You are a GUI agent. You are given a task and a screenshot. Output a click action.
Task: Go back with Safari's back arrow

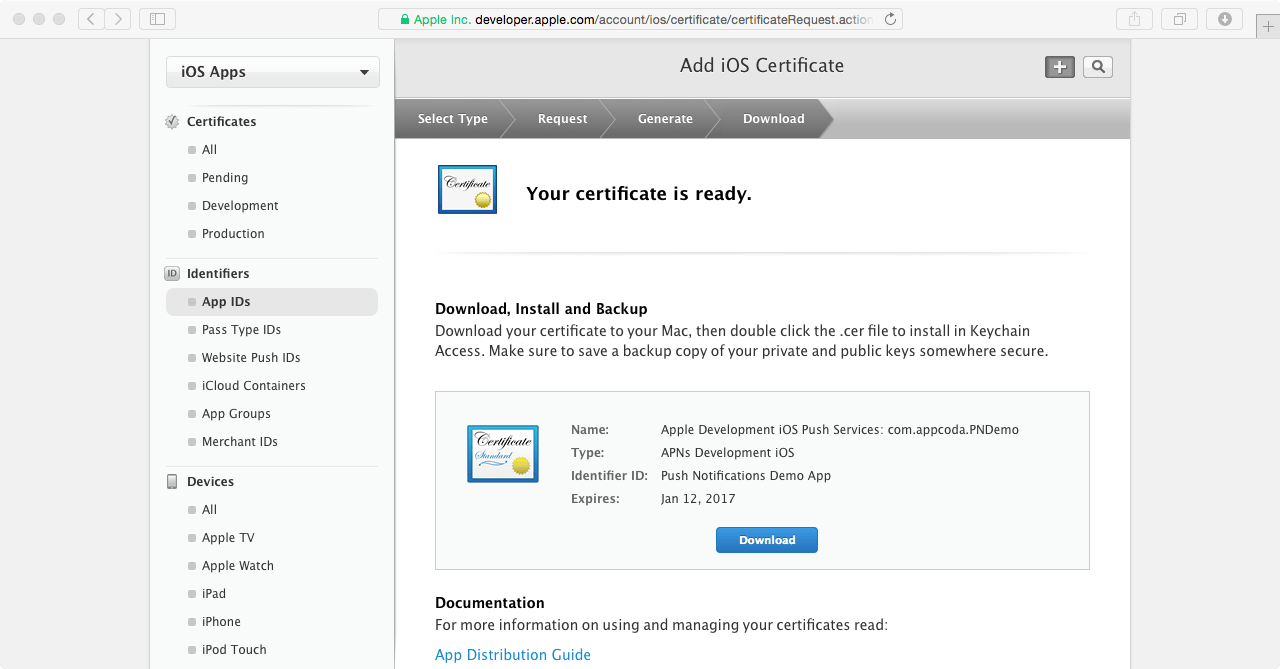pyautogui.click(x=91, y=19)
